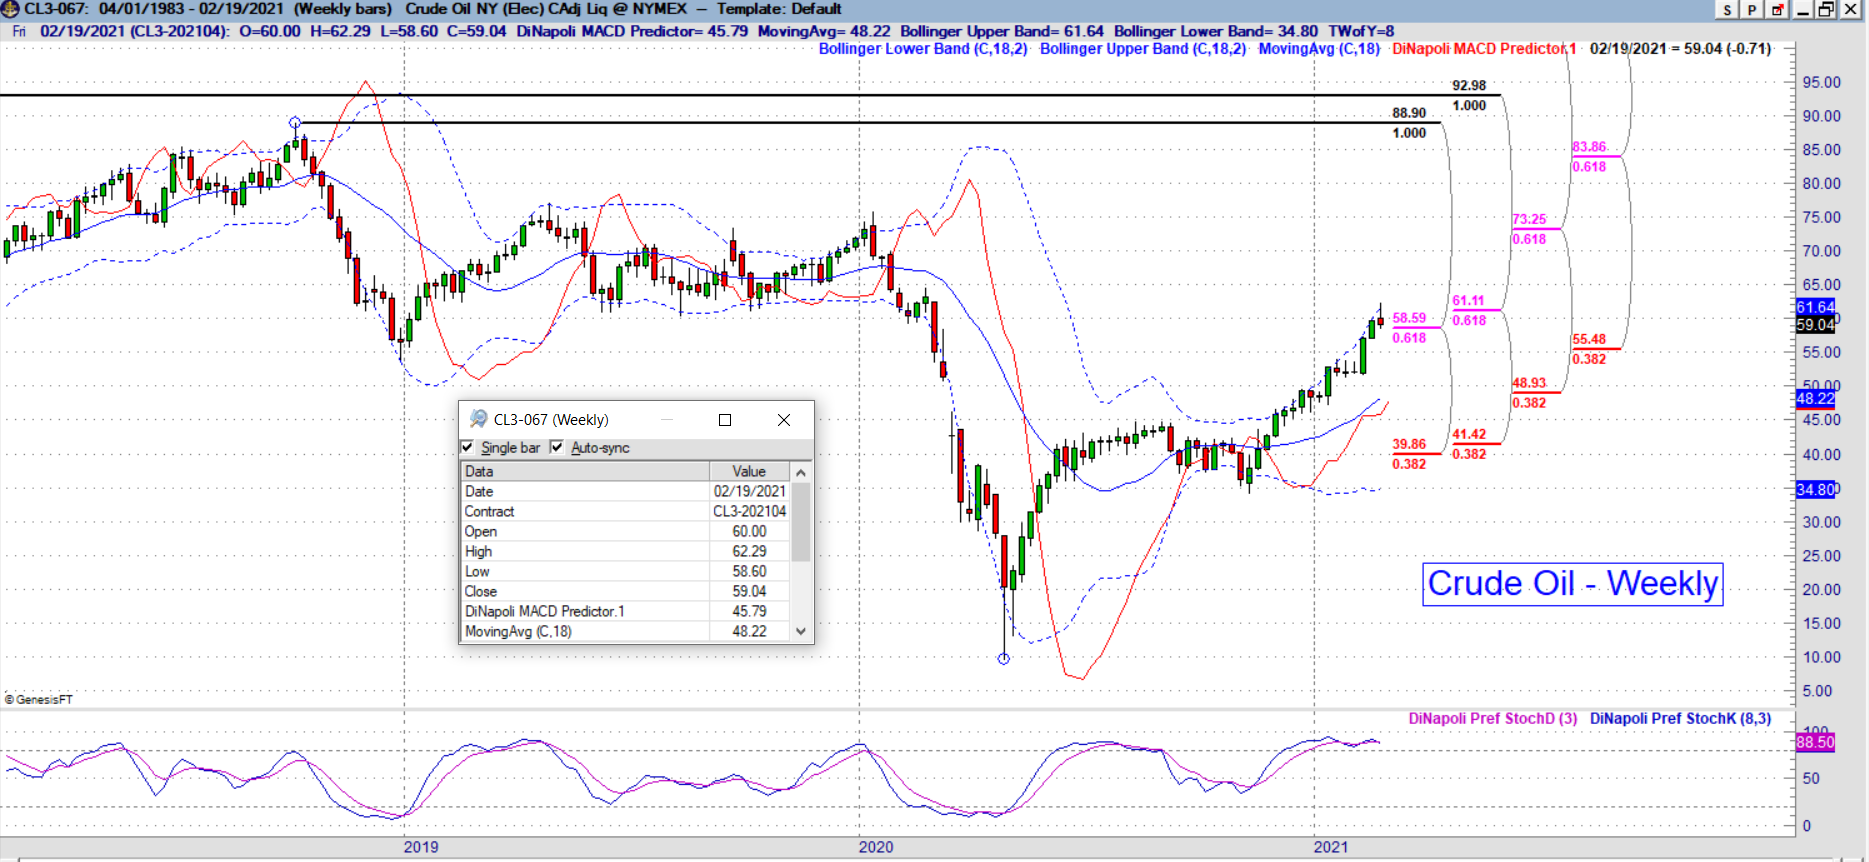The width and height of the screenshot is (1869, 862).
Task: Select the High row label
Action: [478, 551]
